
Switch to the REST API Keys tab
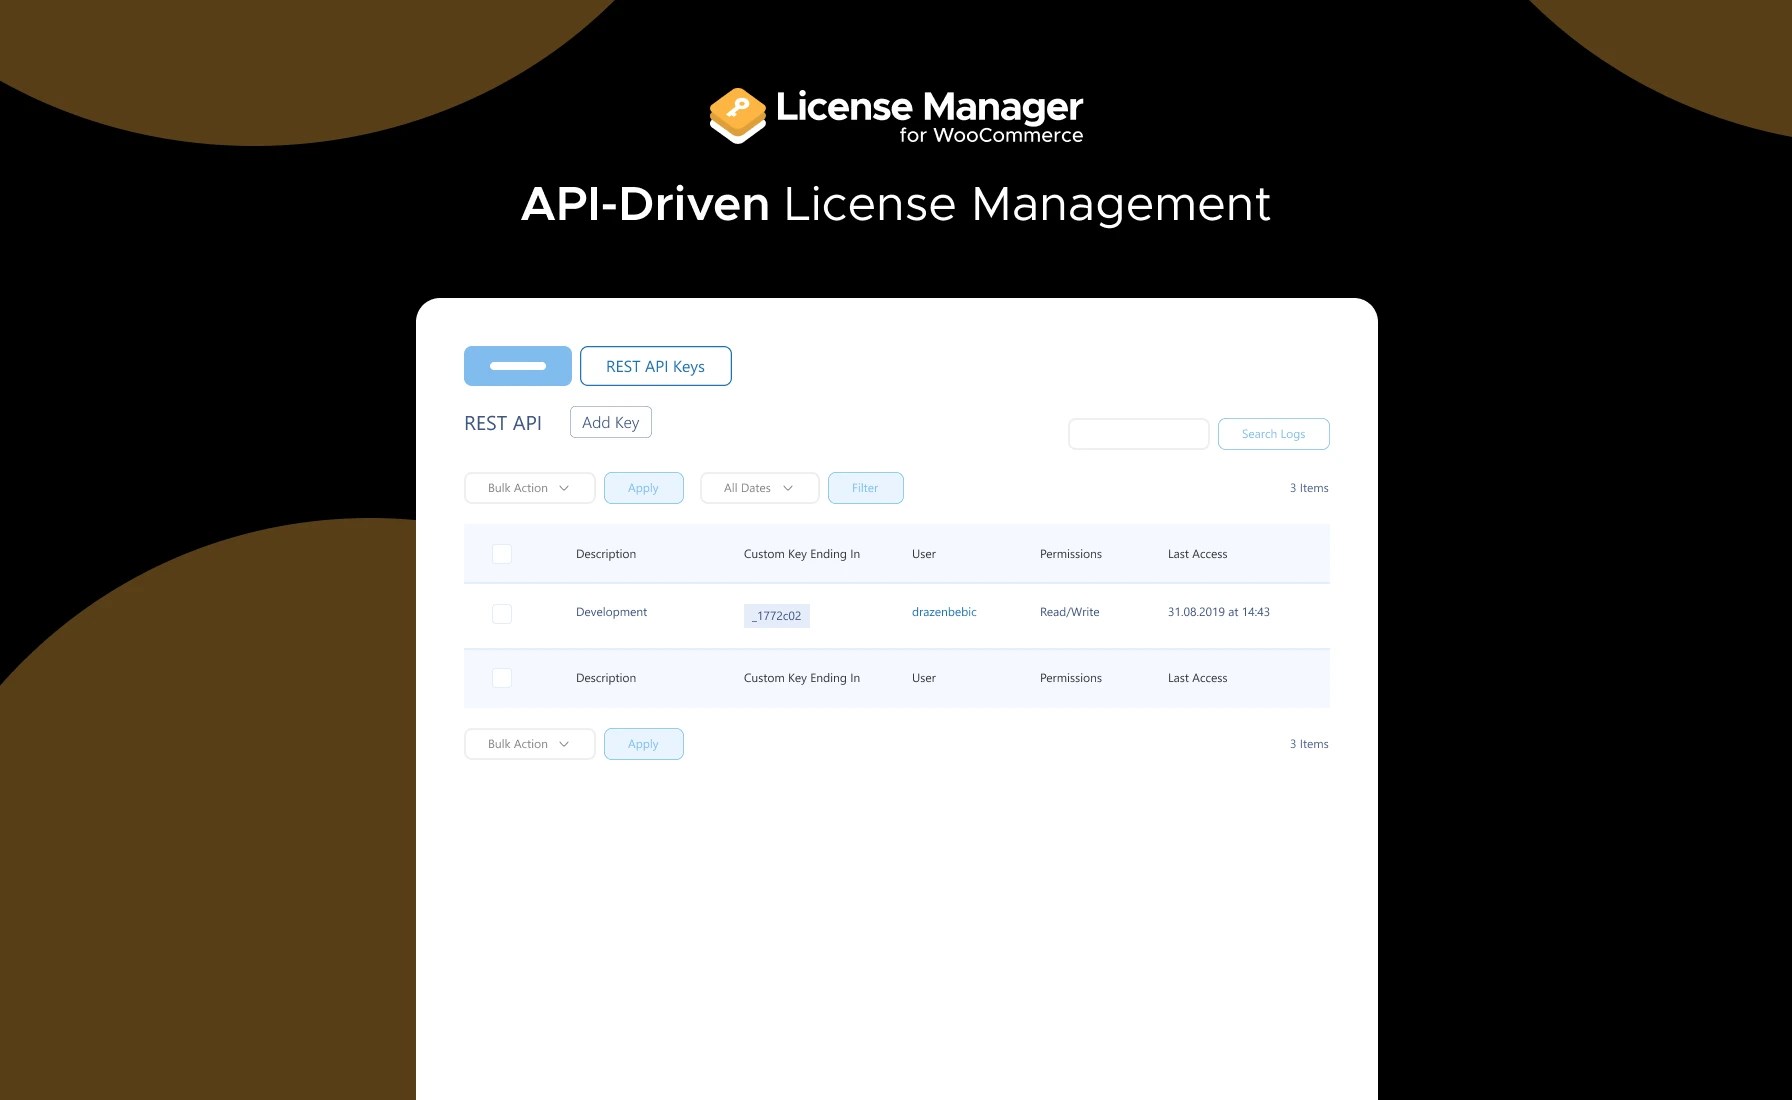tap(656, 366)
